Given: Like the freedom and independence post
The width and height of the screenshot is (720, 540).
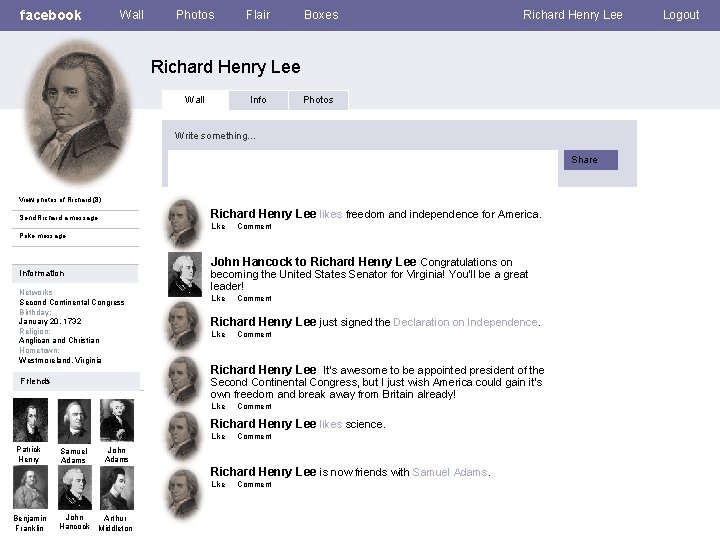Looking at the screenshot, I should pyautogui.click(x=218, y=226).
